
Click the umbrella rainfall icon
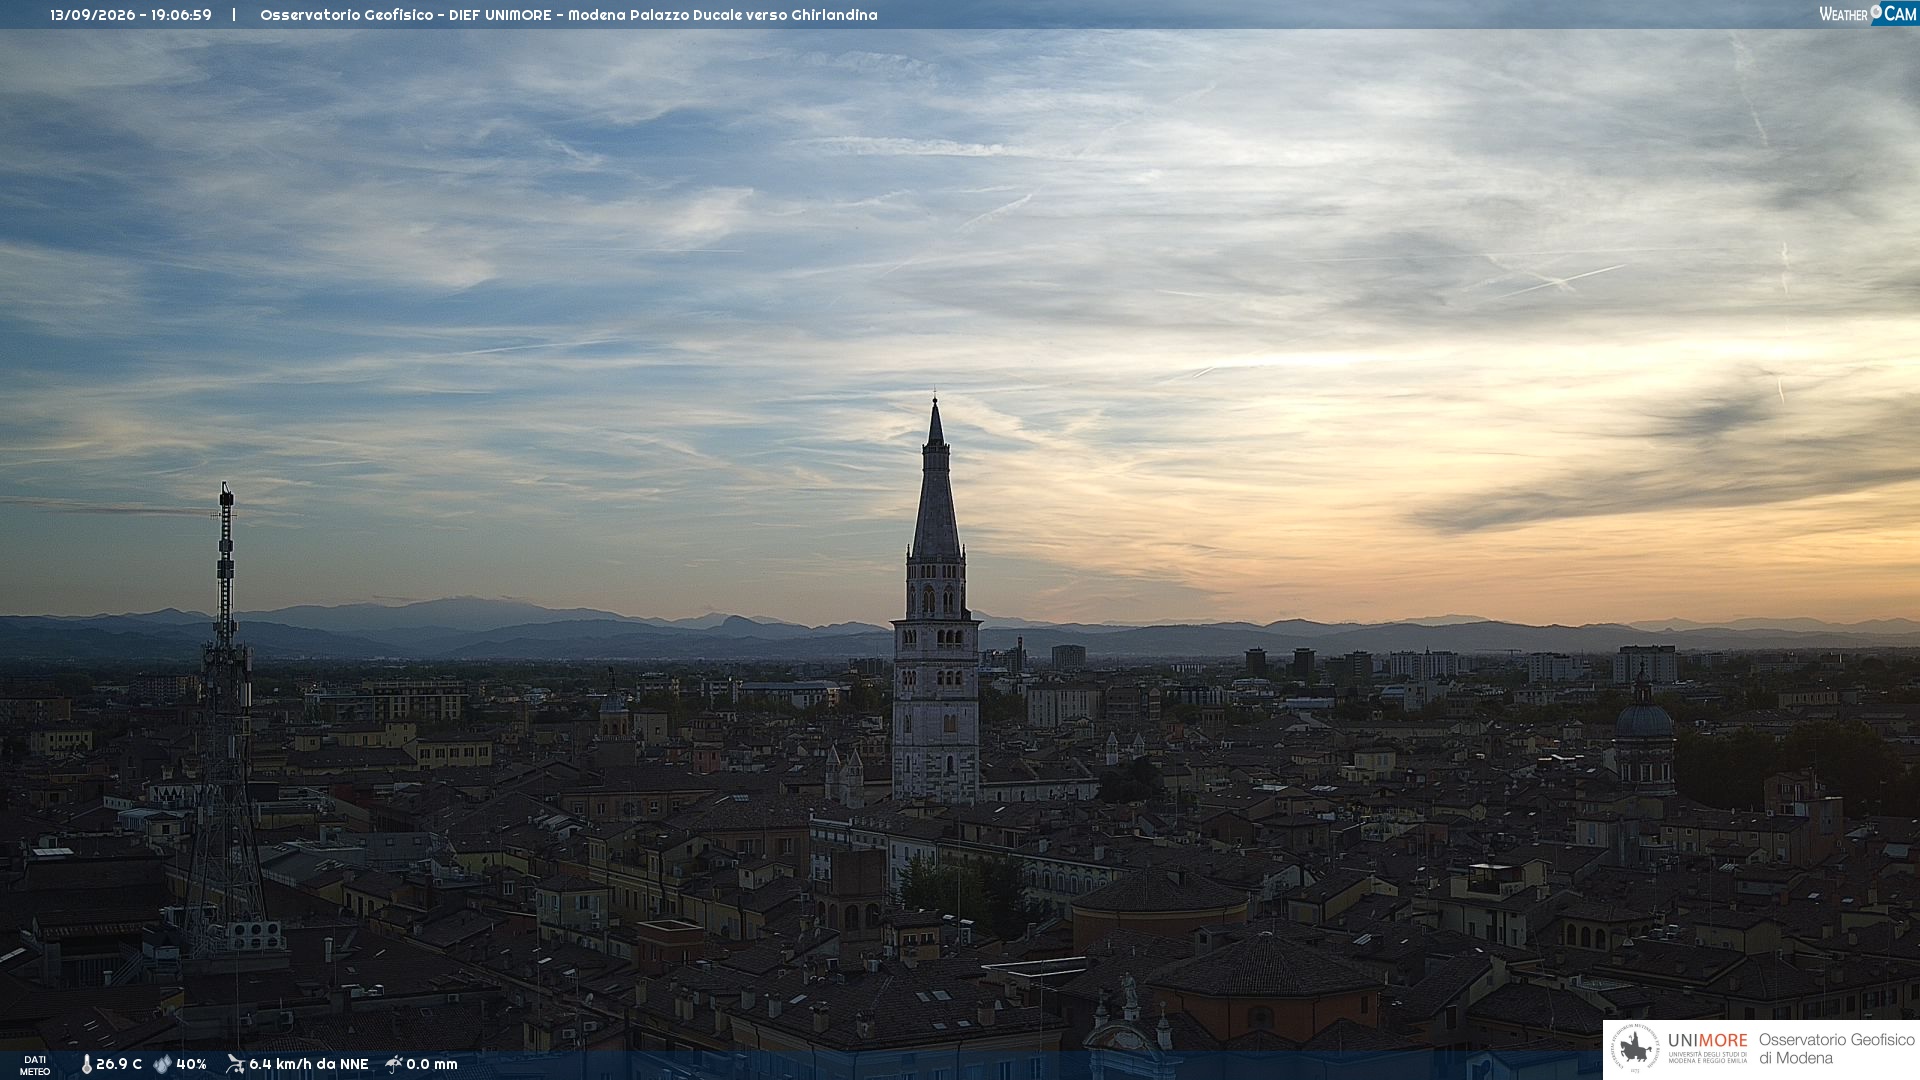point(394,1064)
